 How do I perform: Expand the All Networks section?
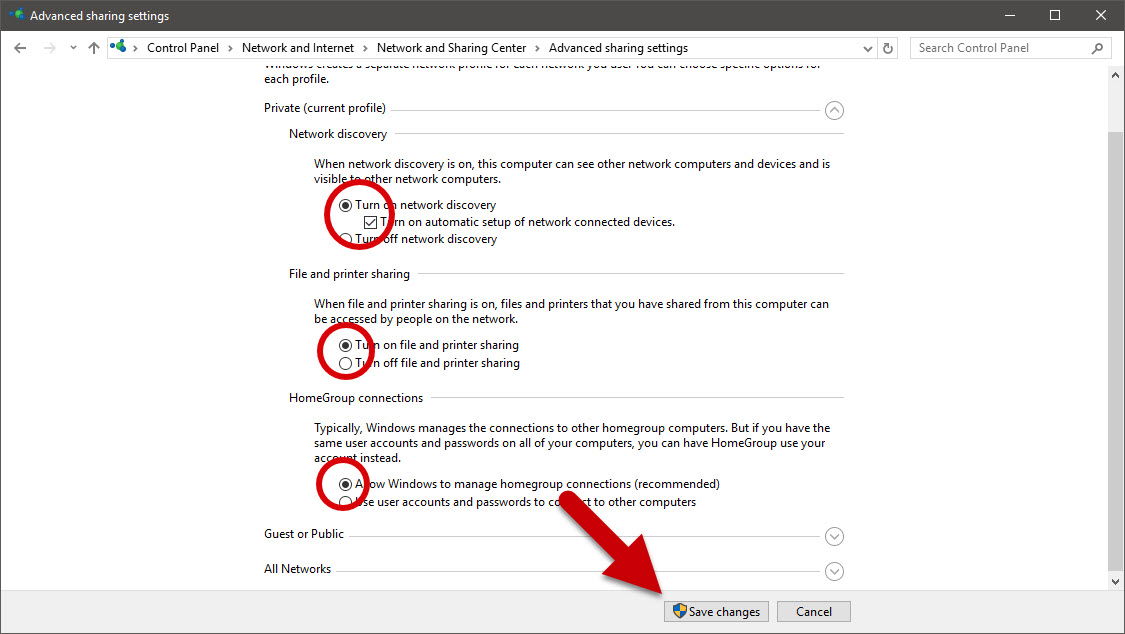pos(834,572)
